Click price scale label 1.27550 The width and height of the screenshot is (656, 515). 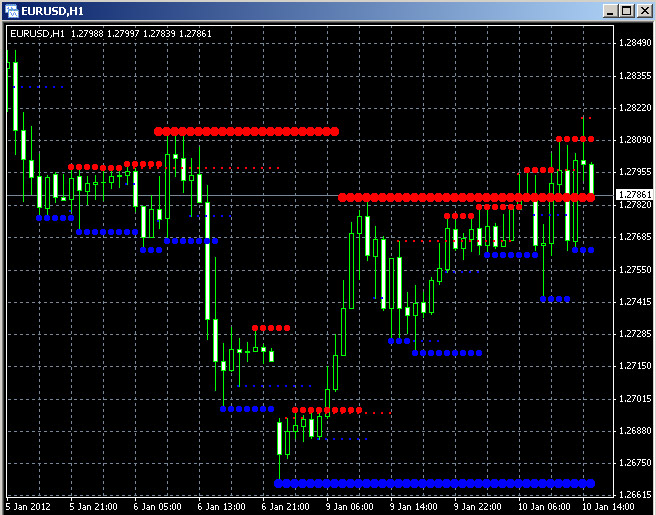tap(635, 270)
